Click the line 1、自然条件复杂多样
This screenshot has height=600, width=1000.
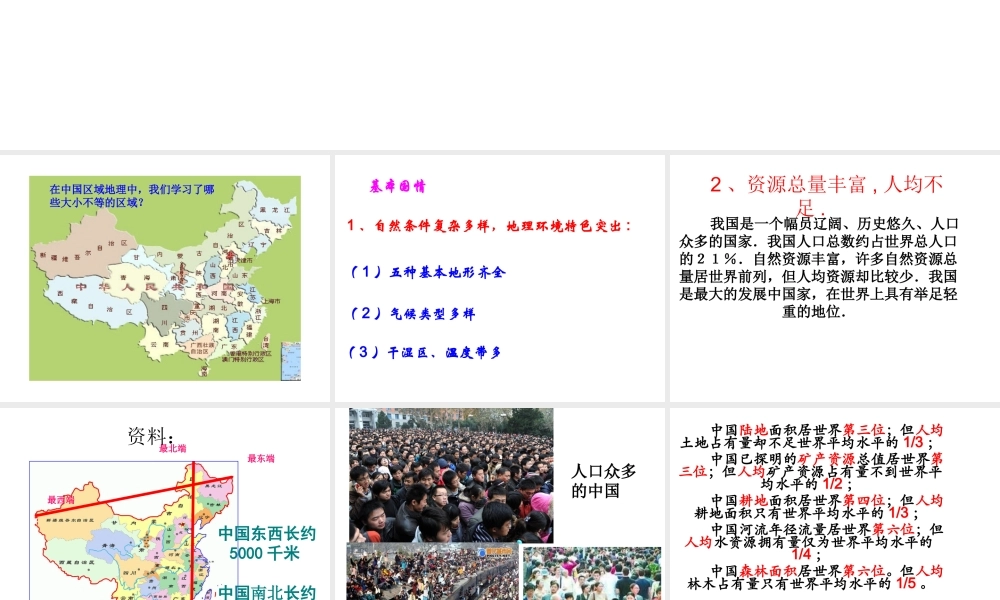[489, 226]
